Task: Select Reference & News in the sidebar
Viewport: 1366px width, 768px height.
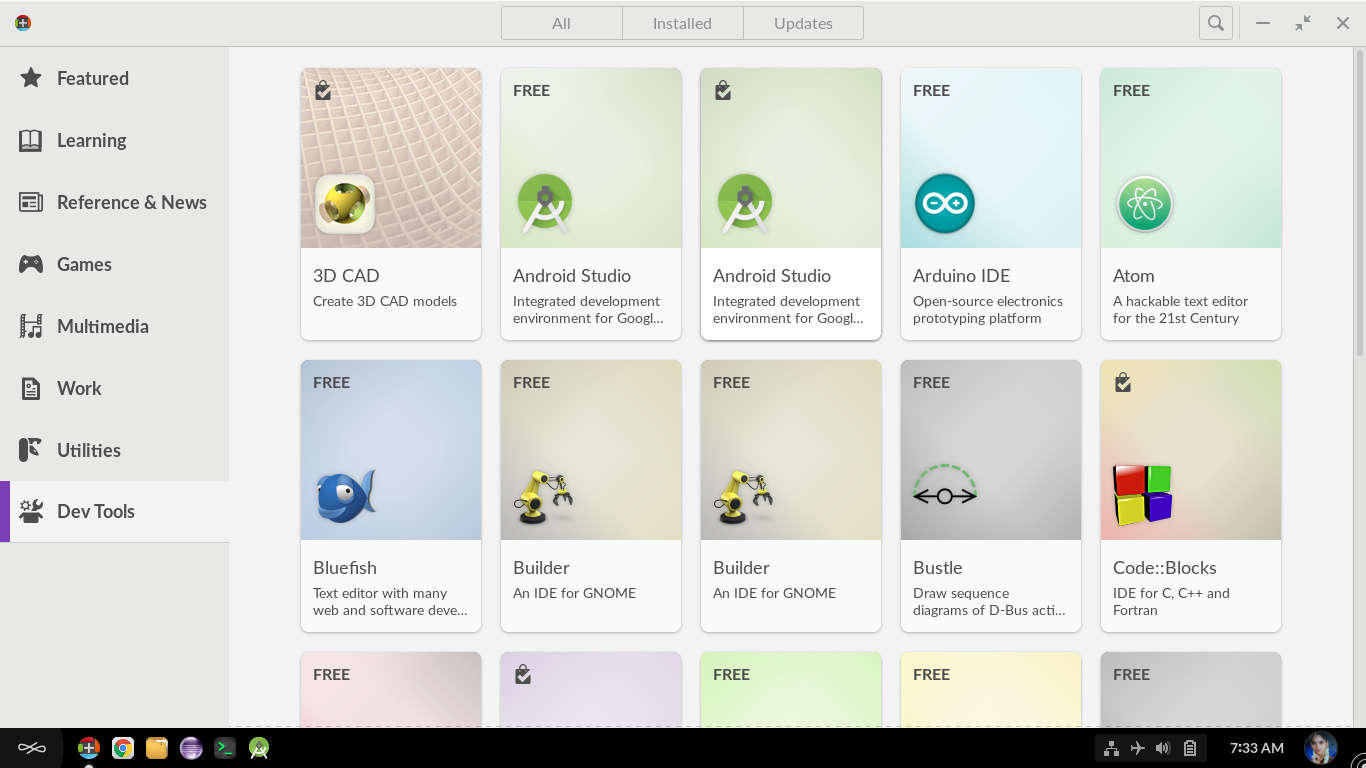Action: pyautogui.click(x=114, y=202)
